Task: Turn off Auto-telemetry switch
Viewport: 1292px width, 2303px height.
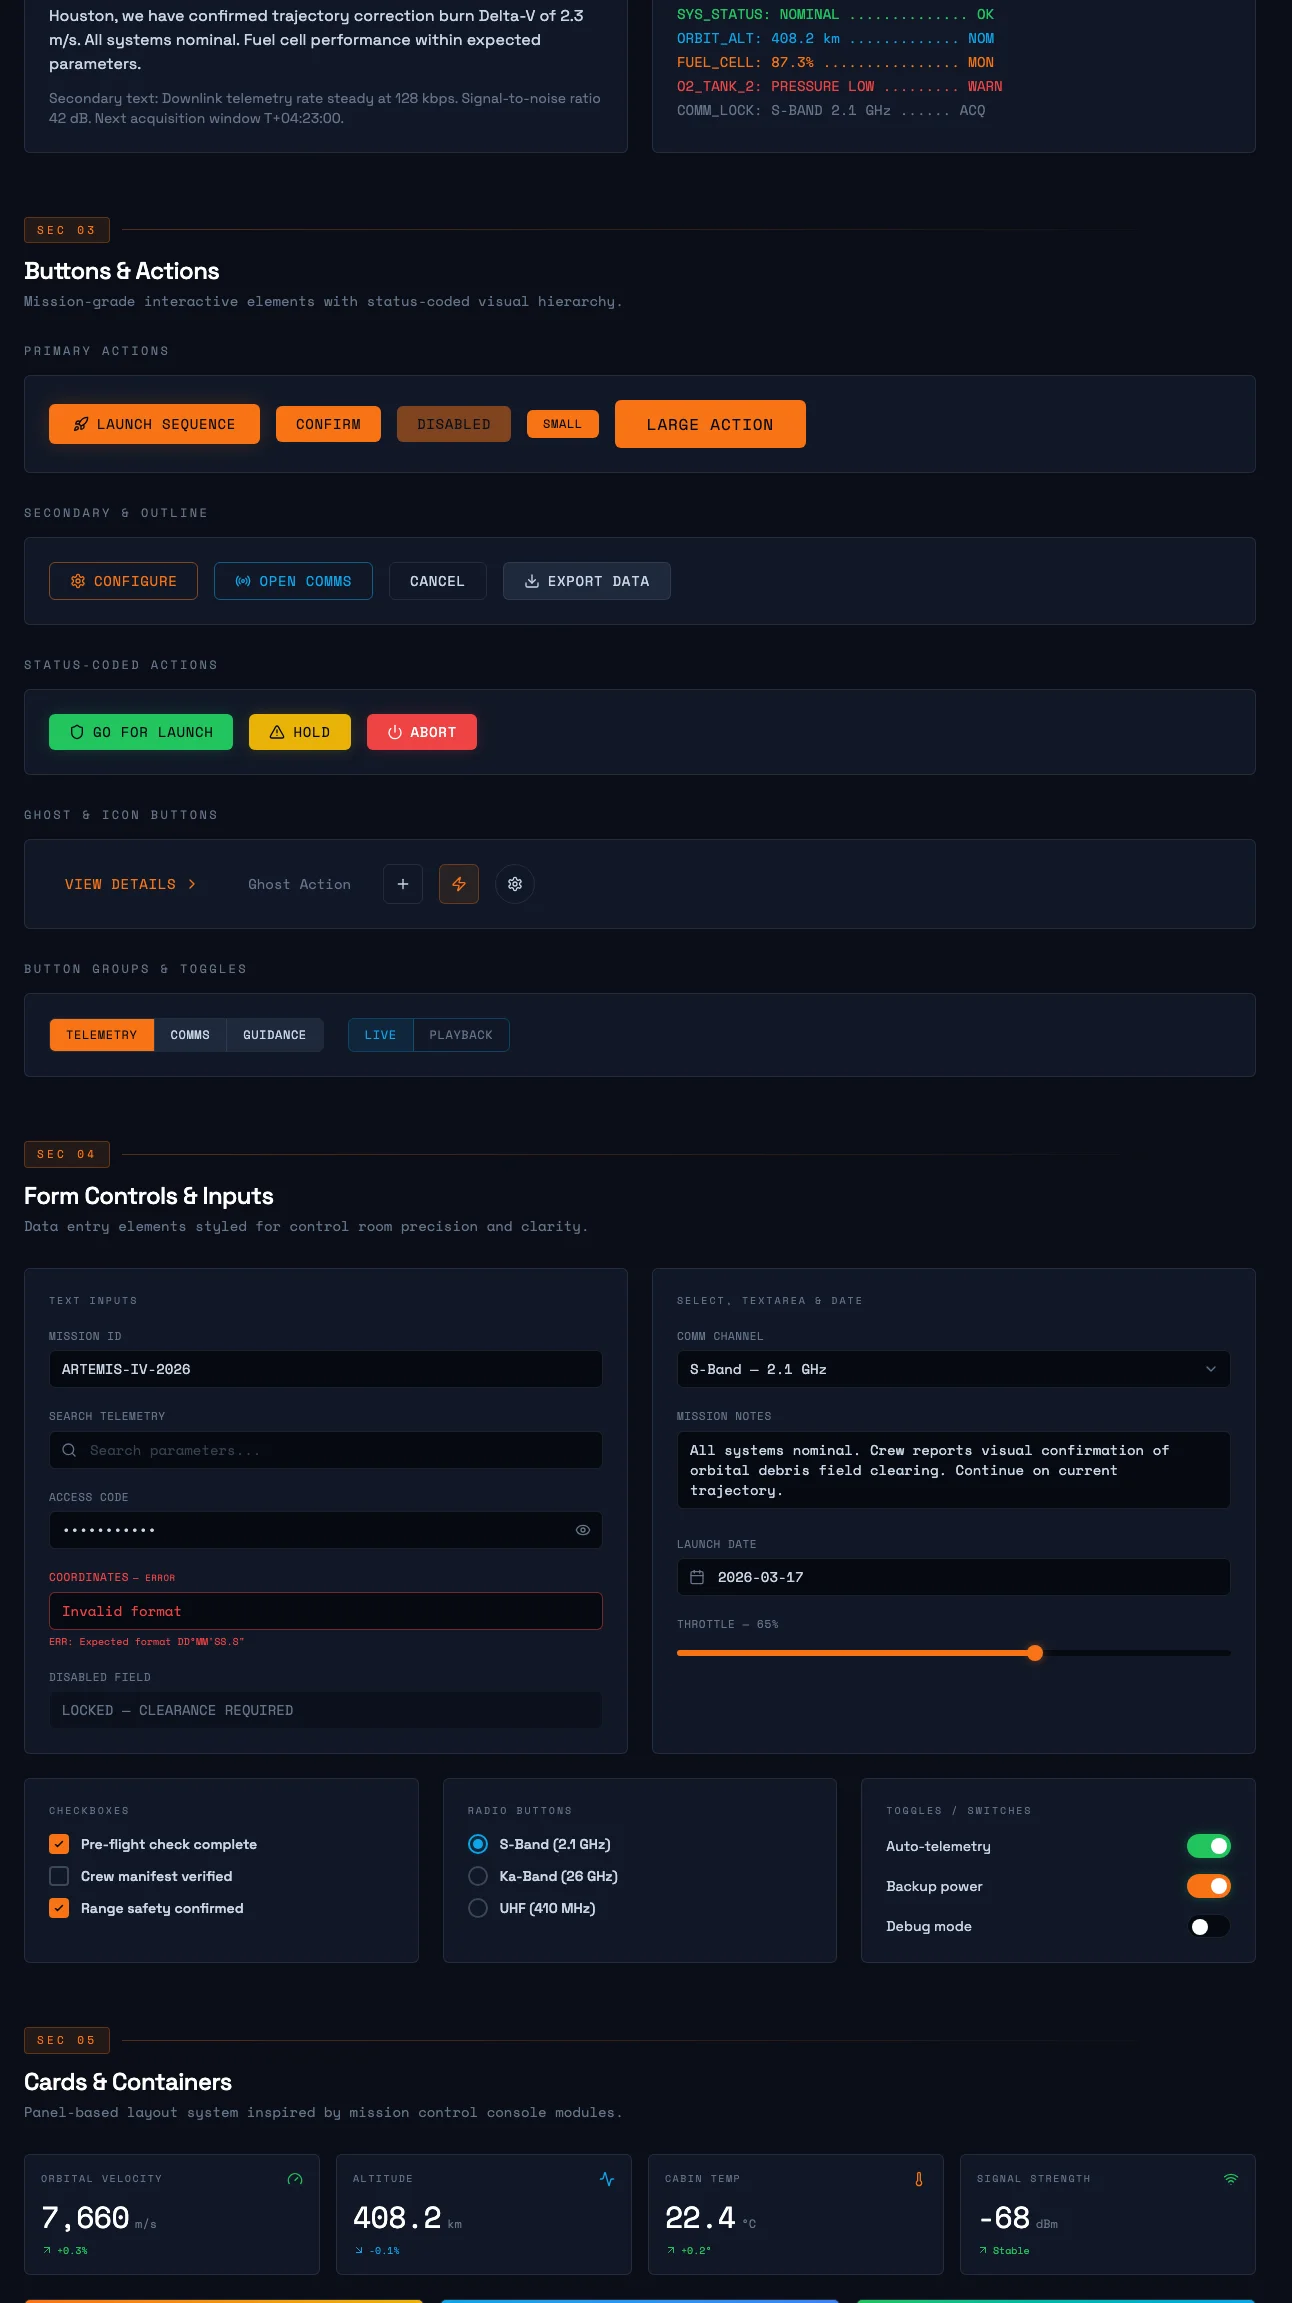Action: click(1208, 1846)
